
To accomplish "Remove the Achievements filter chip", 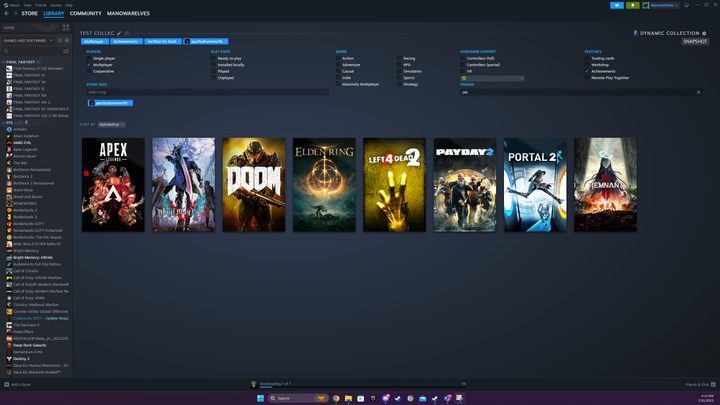I will pyautogui.click(x=140, y=41).
